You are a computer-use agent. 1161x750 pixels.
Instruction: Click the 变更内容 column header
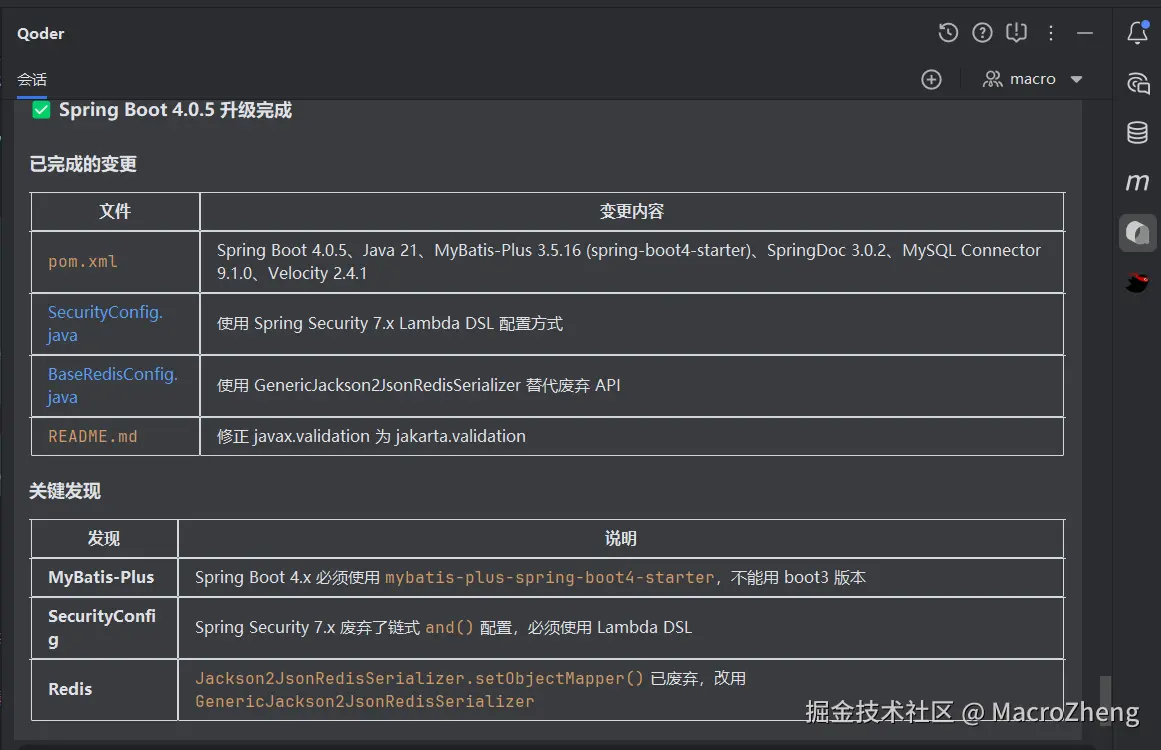click(x=632, y=212)
